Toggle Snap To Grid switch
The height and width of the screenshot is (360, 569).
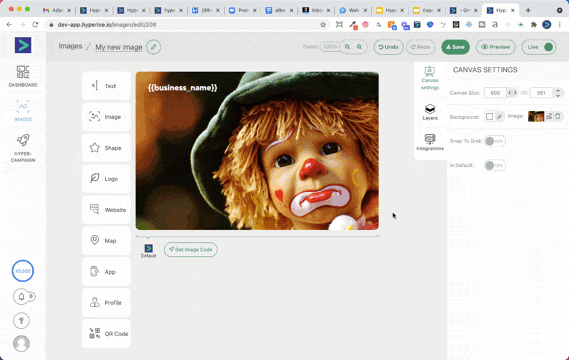(x=495, y=141)
